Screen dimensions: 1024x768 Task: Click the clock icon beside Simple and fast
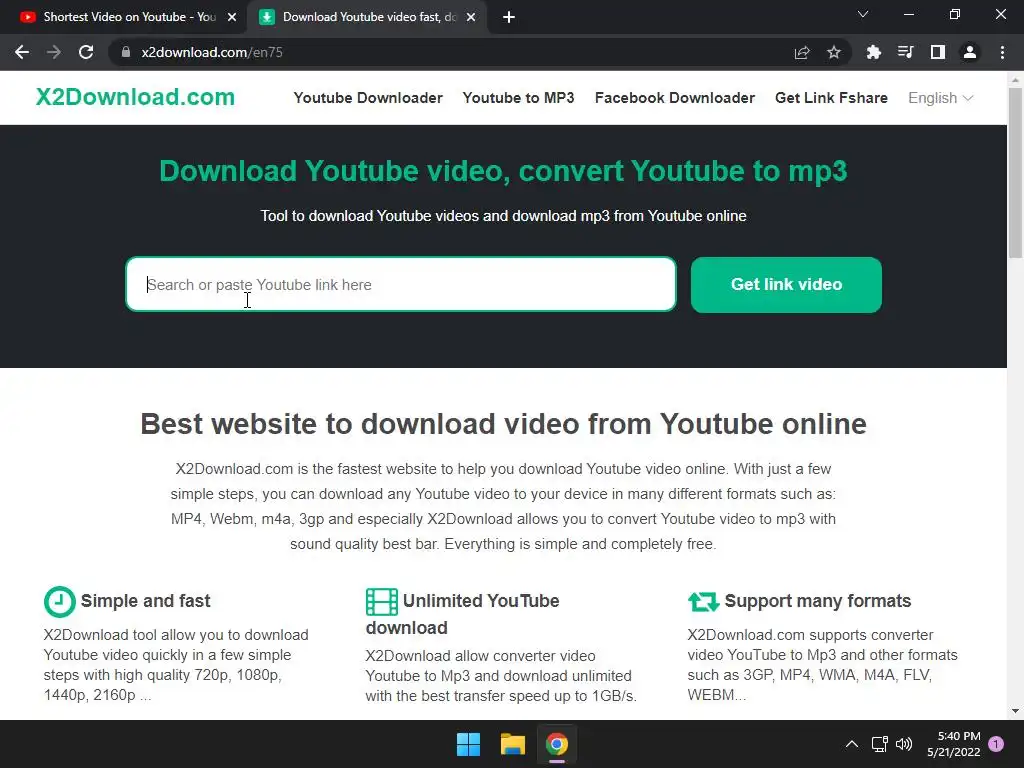point(59,601)
